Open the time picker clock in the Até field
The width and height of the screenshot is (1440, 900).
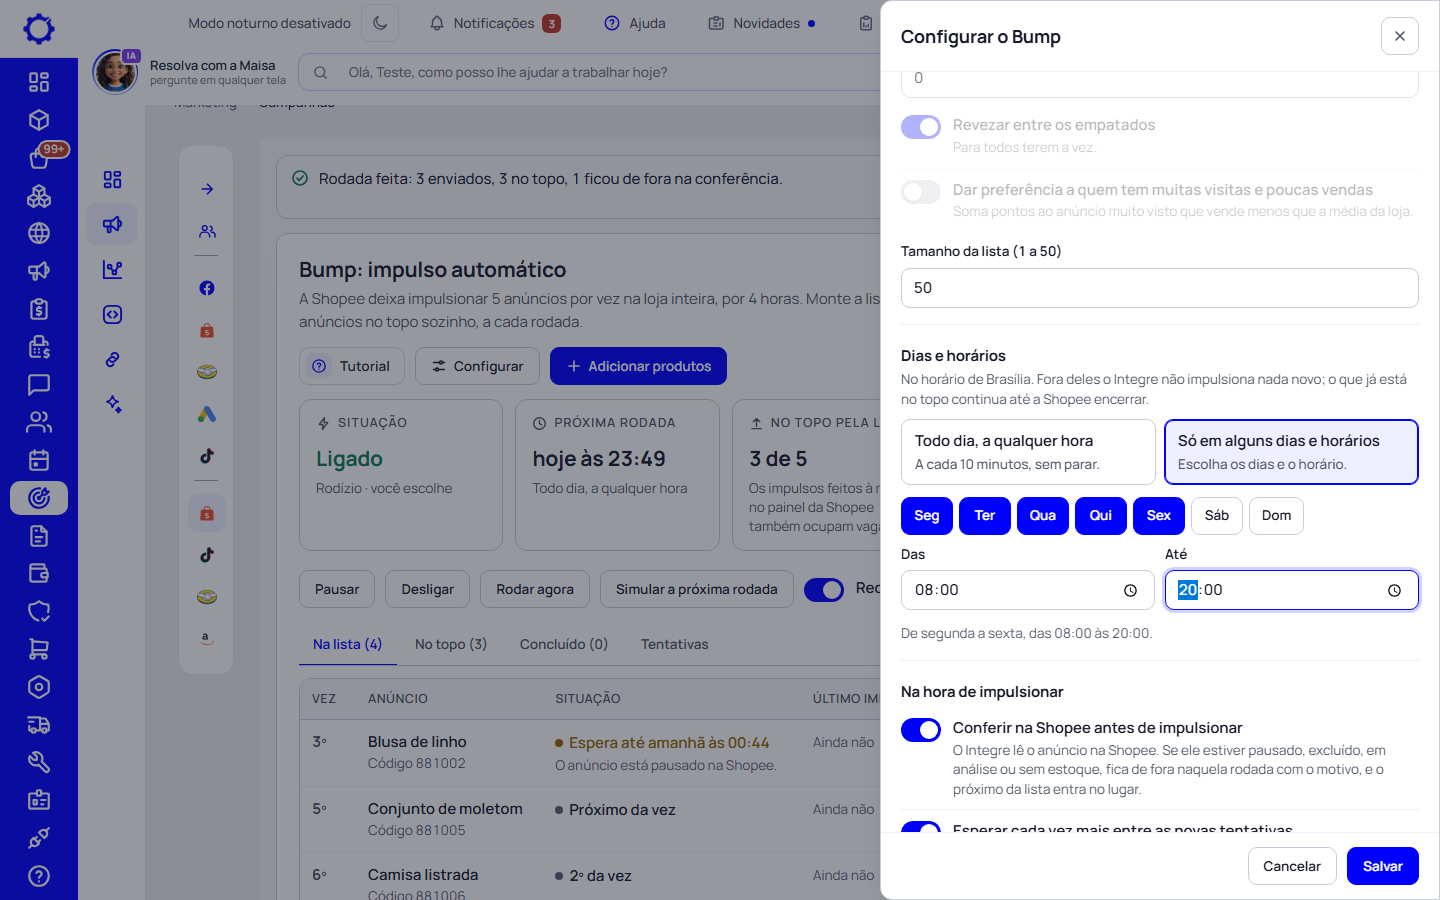coord(1394,590)
